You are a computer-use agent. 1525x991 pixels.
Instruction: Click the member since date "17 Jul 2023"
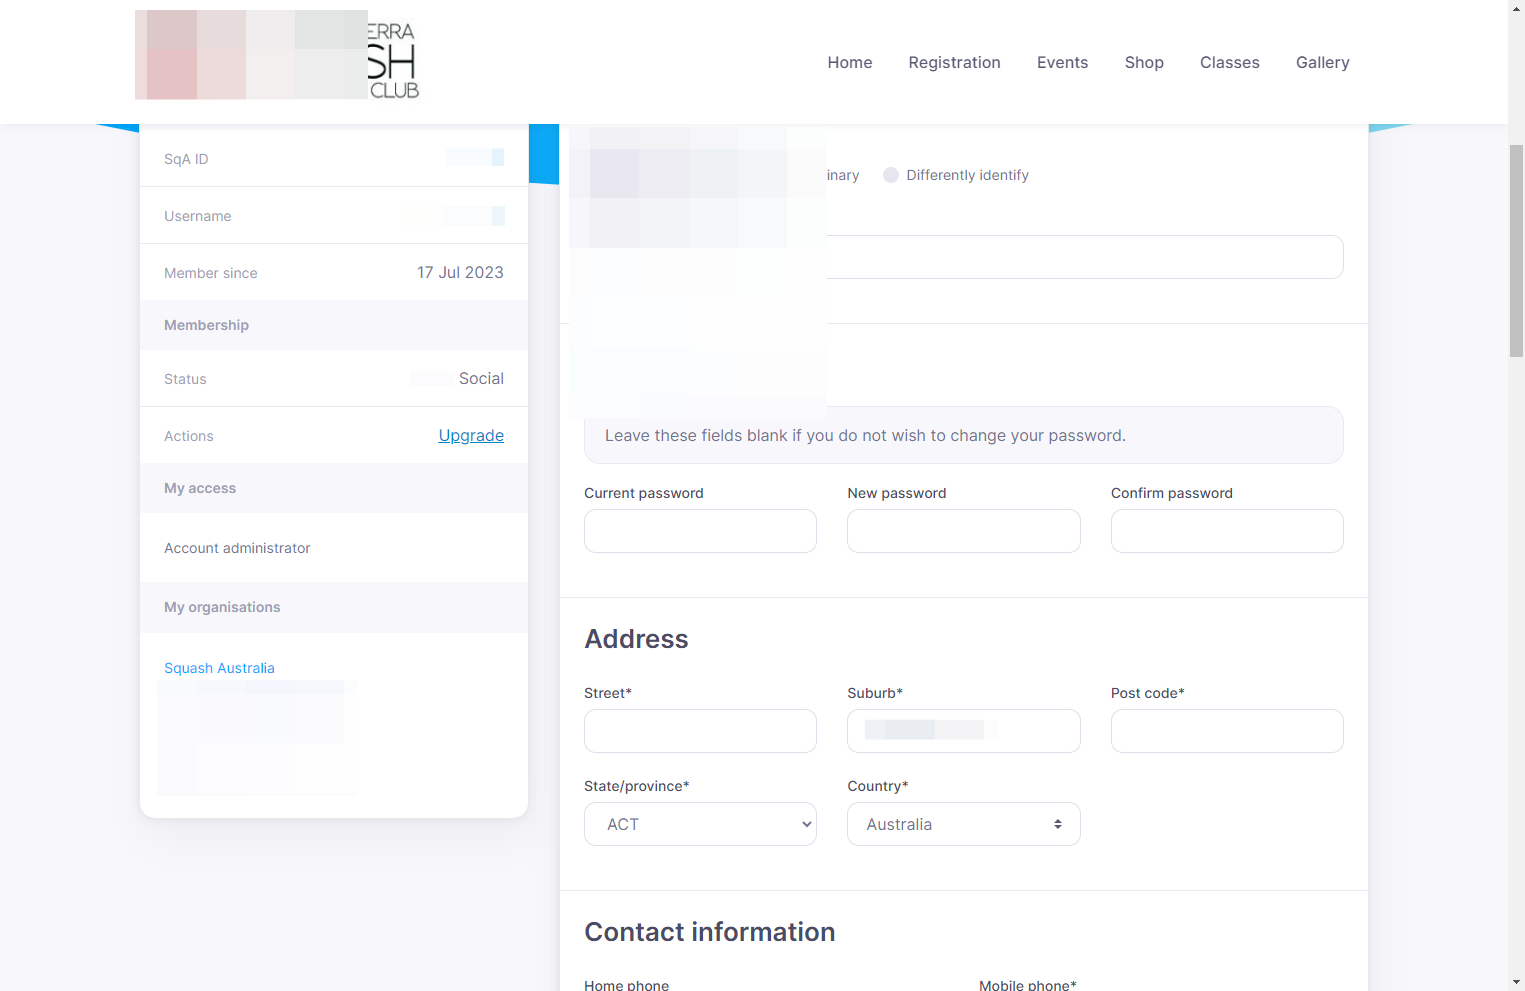click(x=460, y=272)
